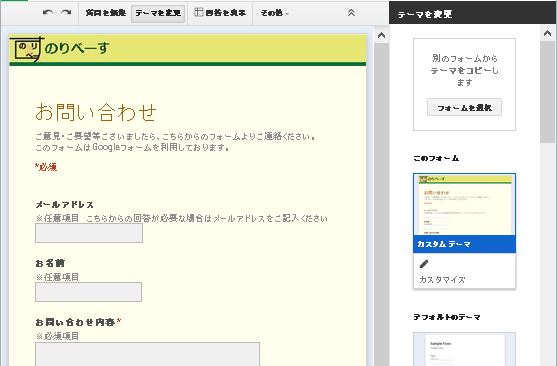Click the お名前 input field
The width and height of the screenshot is (557, 366).
(88, 292)
